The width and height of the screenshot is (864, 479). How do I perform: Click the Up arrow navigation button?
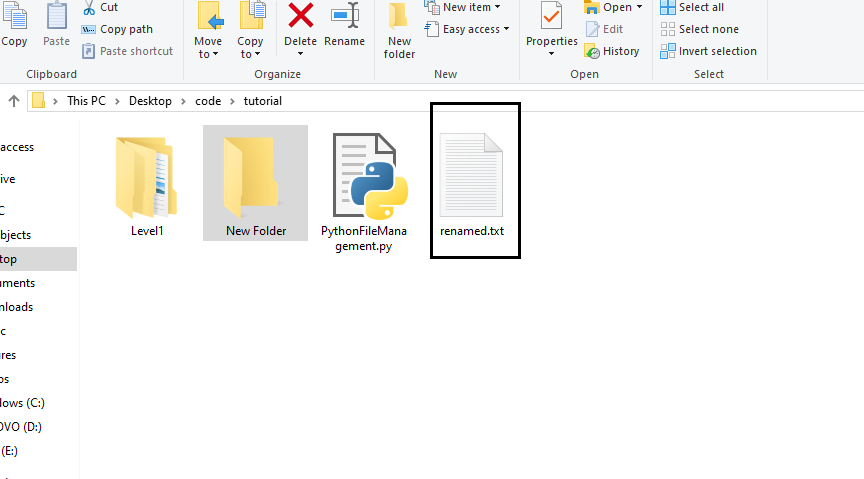pyautogui.click(x=14, y=101)
